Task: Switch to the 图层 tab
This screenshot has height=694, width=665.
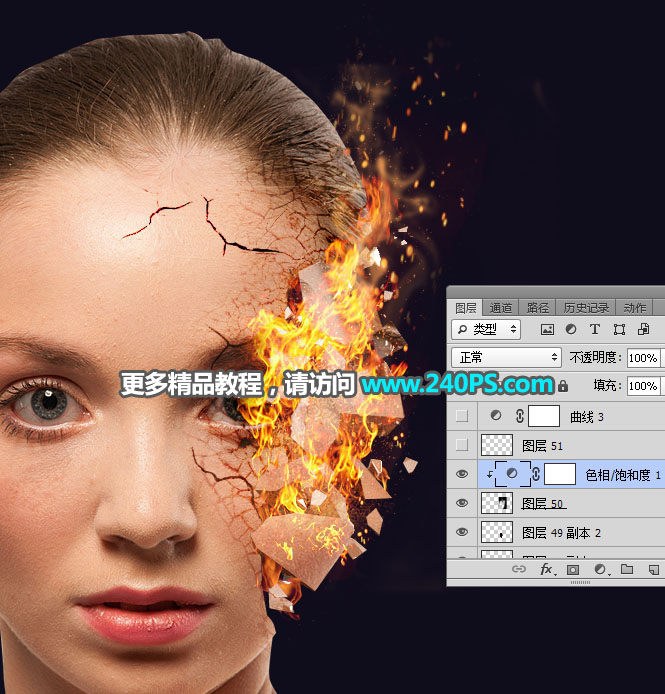Action: coord(465,308)
